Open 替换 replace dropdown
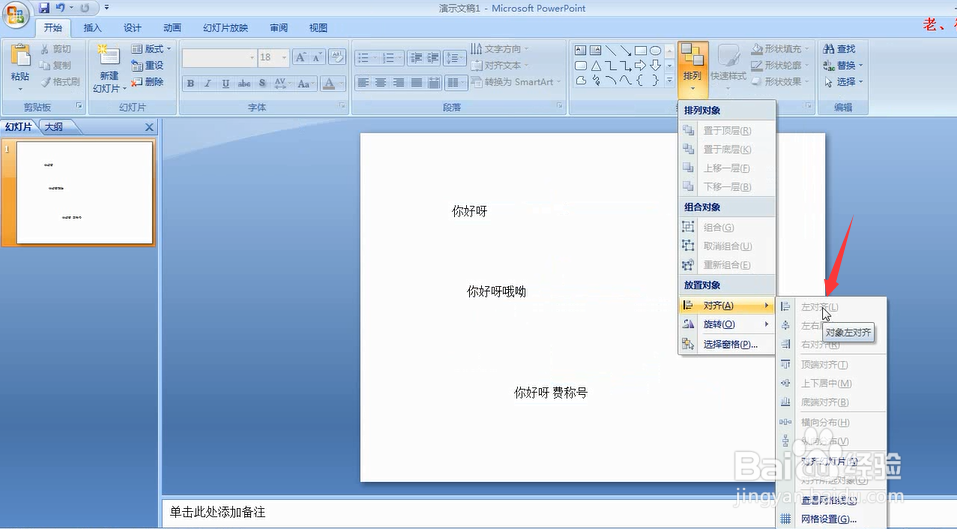Screen dimensions: 957x529 click(x=843, y=65)
